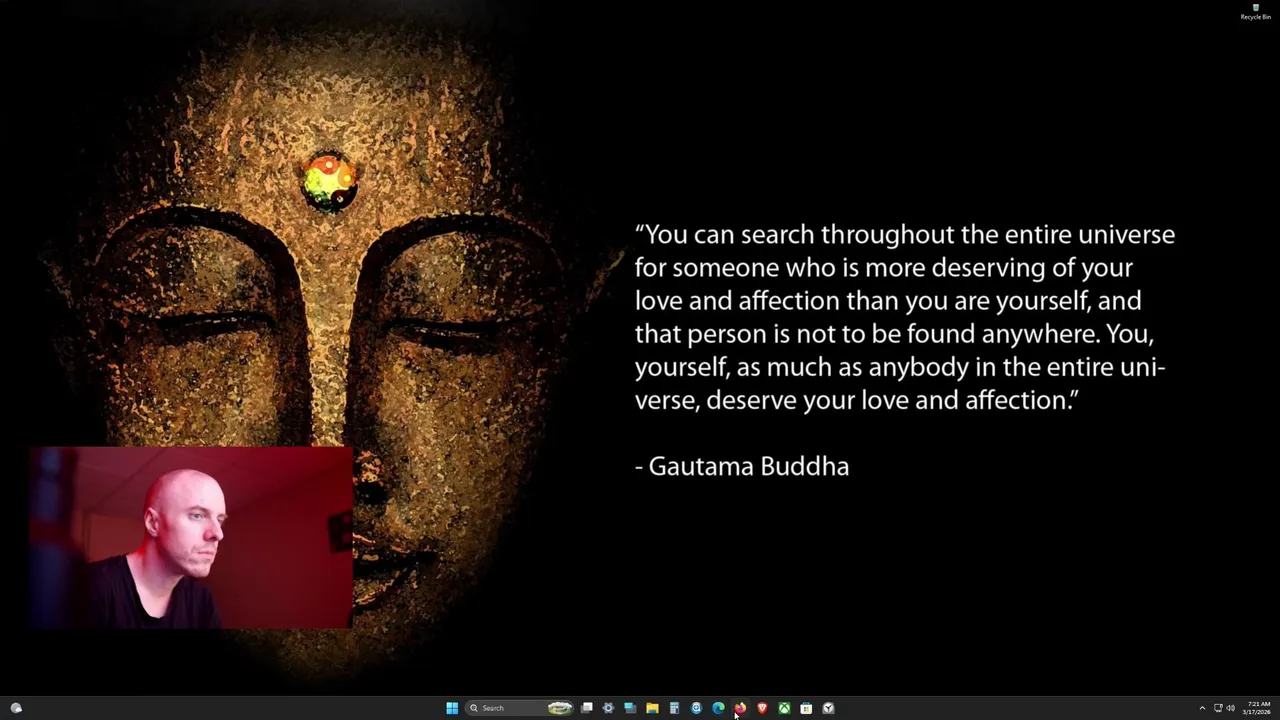The image size is (1280, 720).
Task: Open Task View from the taskbar
Action: pyautogui.click(x=587, y=708)
